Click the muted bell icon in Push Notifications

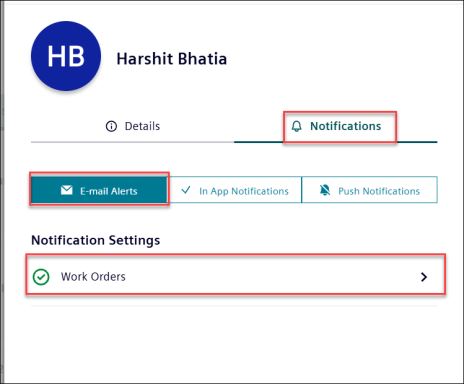click(325, 190)
